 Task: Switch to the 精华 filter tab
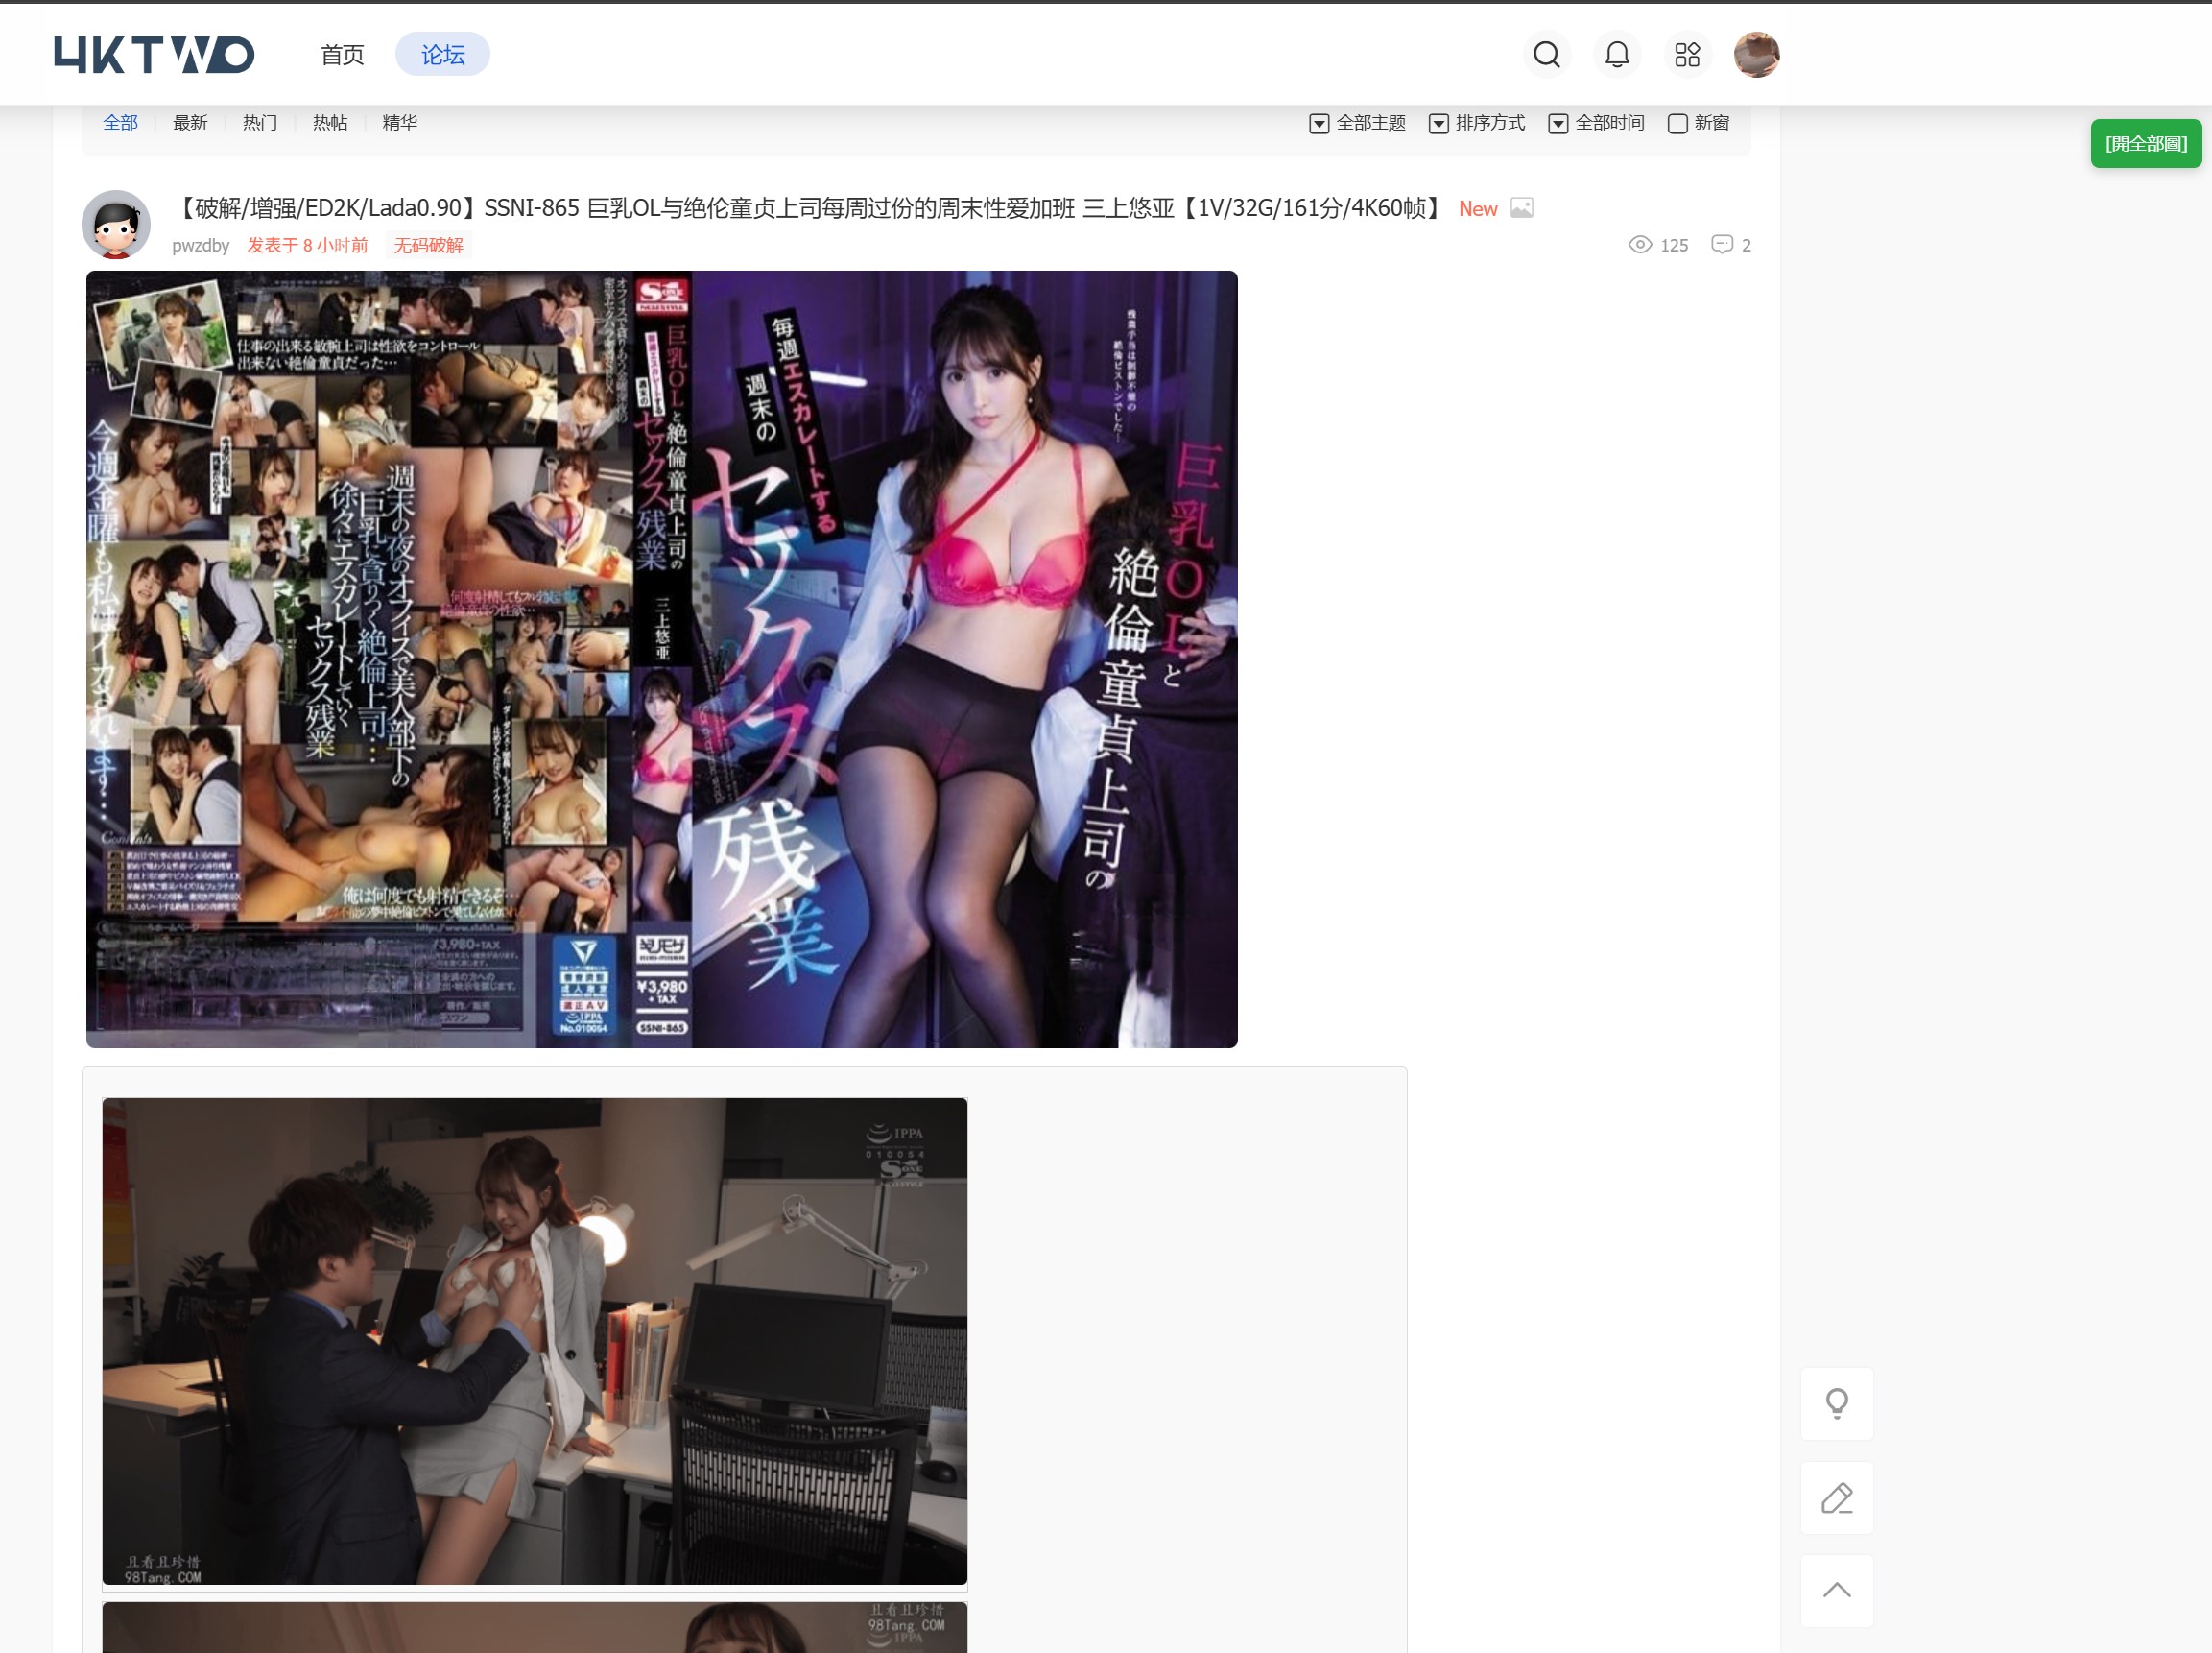click(400, 123)
